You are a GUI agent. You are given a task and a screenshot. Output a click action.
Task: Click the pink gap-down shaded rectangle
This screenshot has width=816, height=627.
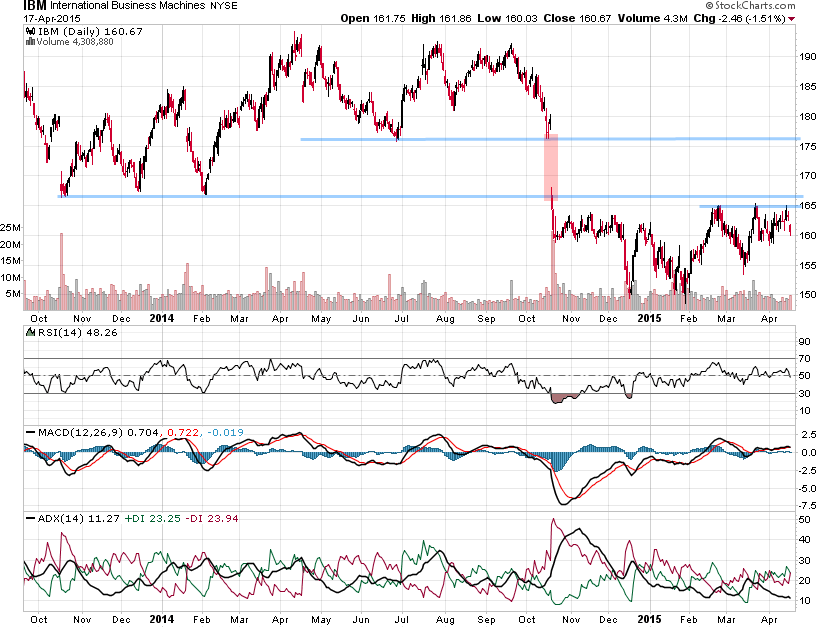(x=551, y=168)
